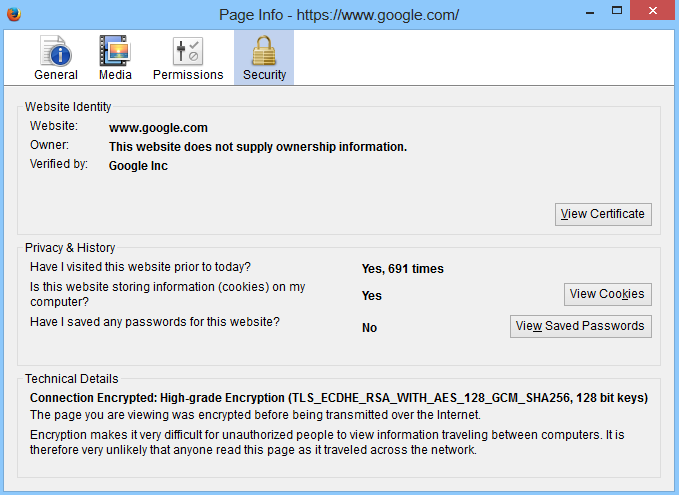The image size is (679, 495).
Task: Select the Security padlock icon
Action: click(264, 51)
